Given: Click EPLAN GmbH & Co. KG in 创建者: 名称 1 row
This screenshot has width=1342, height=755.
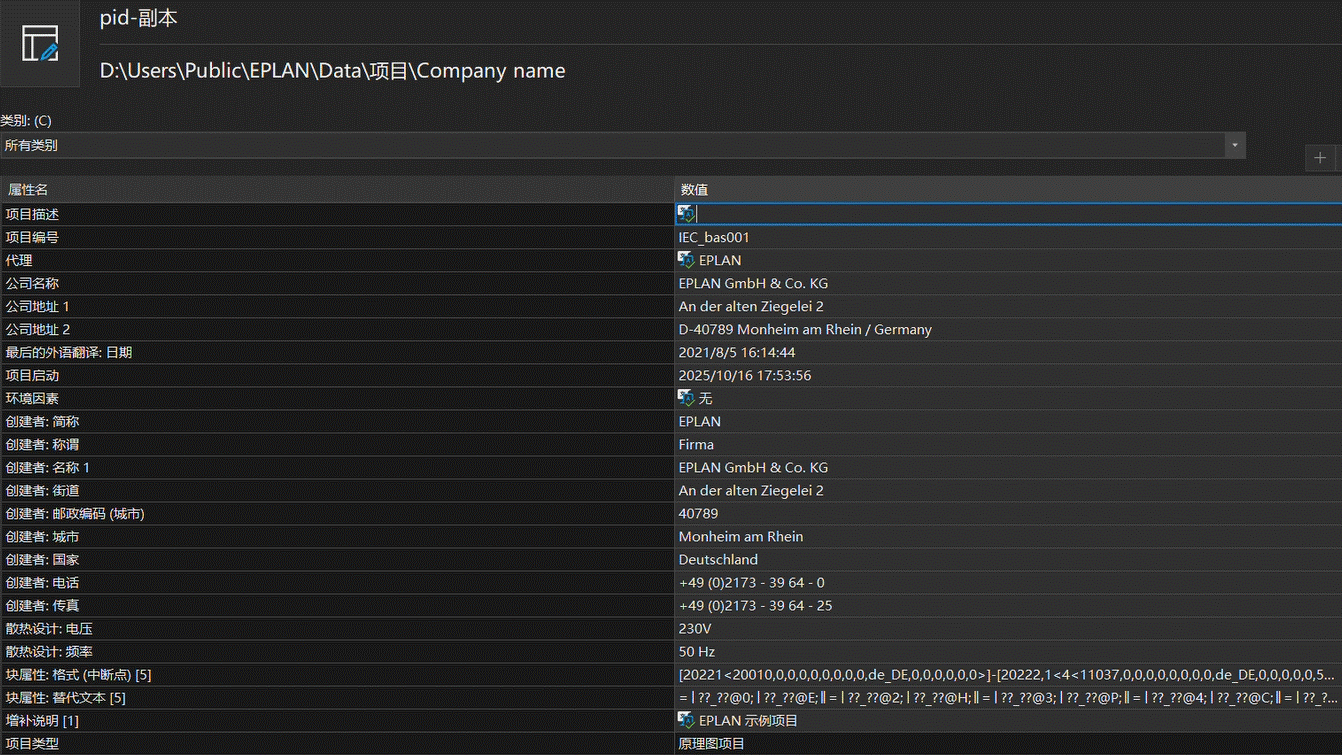Looking at the screenshot, I should coord(753,467).
